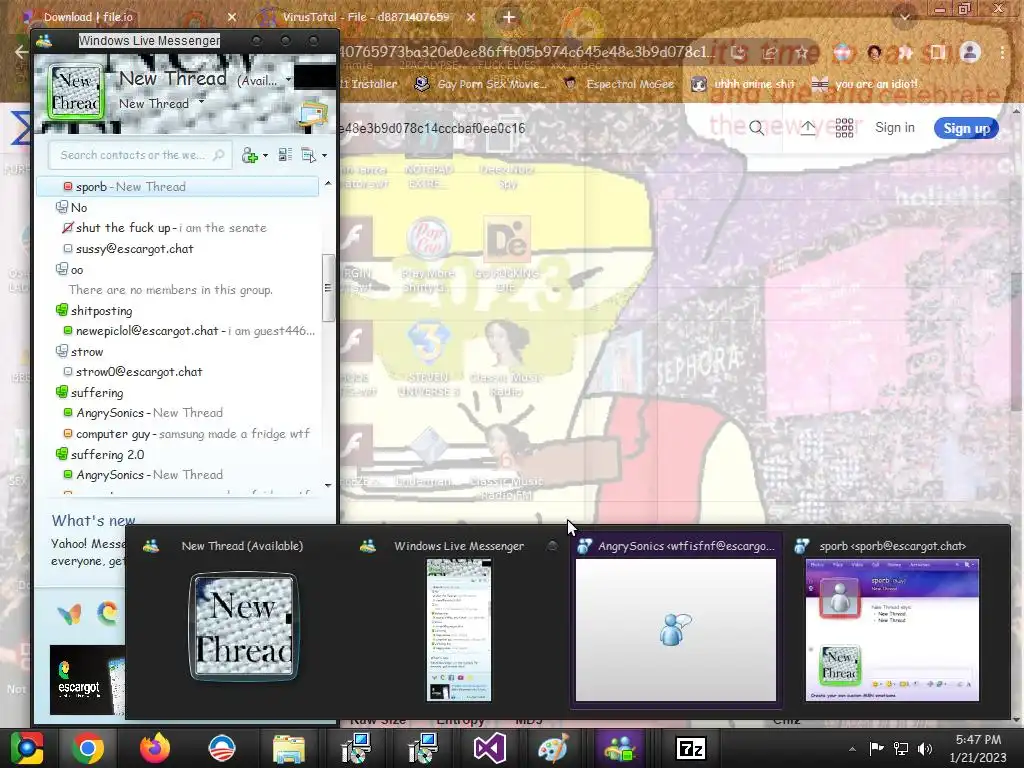Switch to the Download | file.io tab
The width and height of the screenshot is (1024, 768).
coord(87,17)
